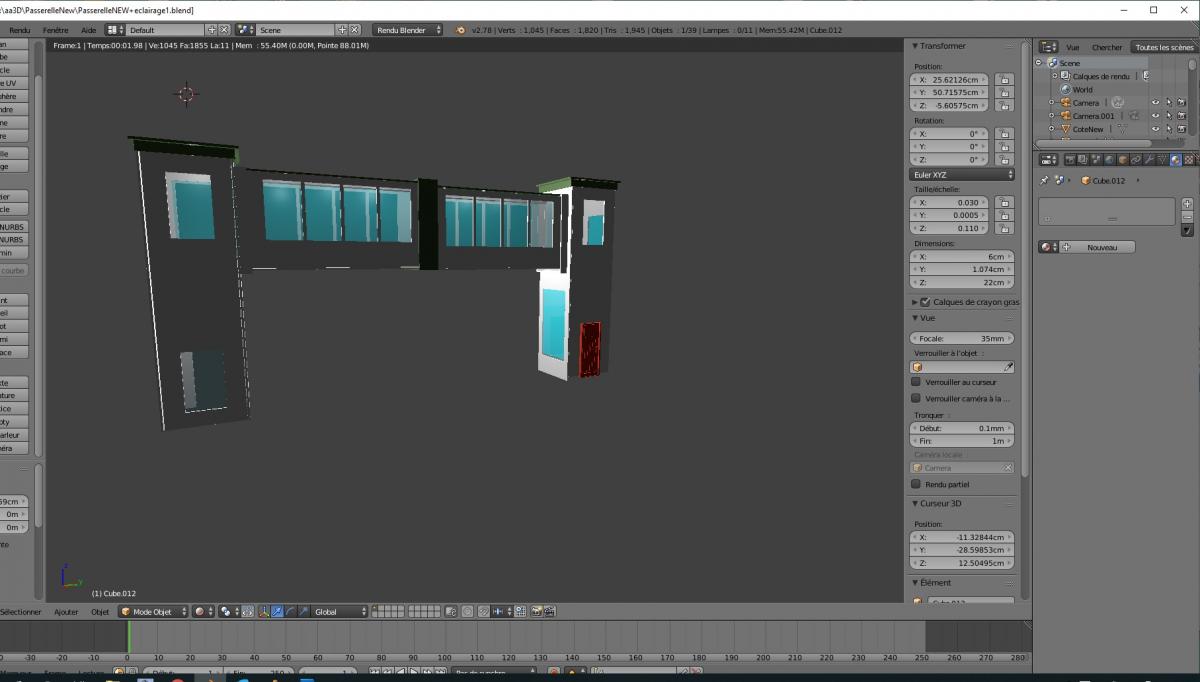Open the Material properties tab icon
Screen dimensions: 1200x682
tap(1174, 160)
